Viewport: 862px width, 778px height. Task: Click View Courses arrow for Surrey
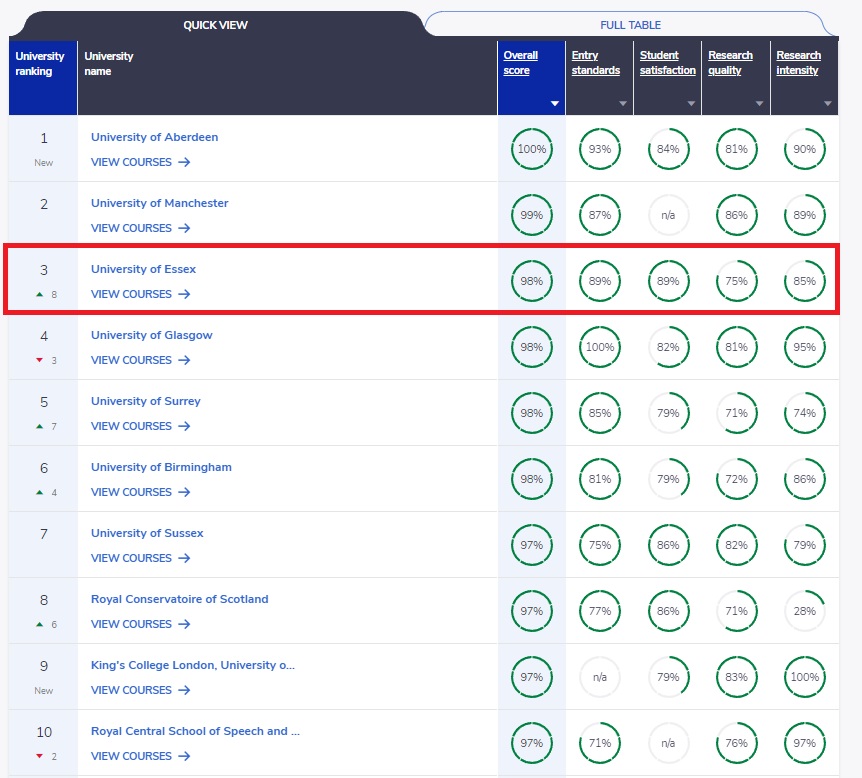point(184,426)
